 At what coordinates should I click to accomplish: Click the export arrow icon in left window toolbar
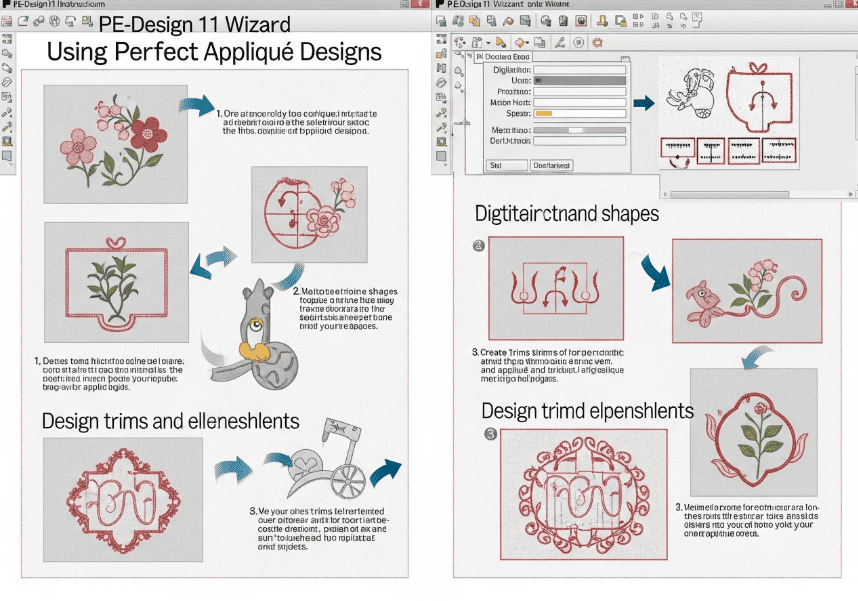pos(22,21)
